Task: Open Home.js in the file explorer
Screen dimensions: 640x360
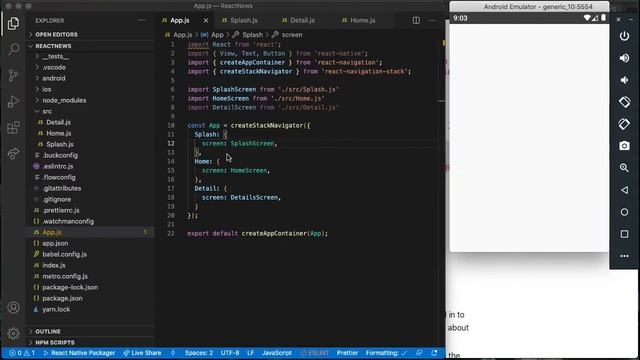Action: (x=59, y=133)
